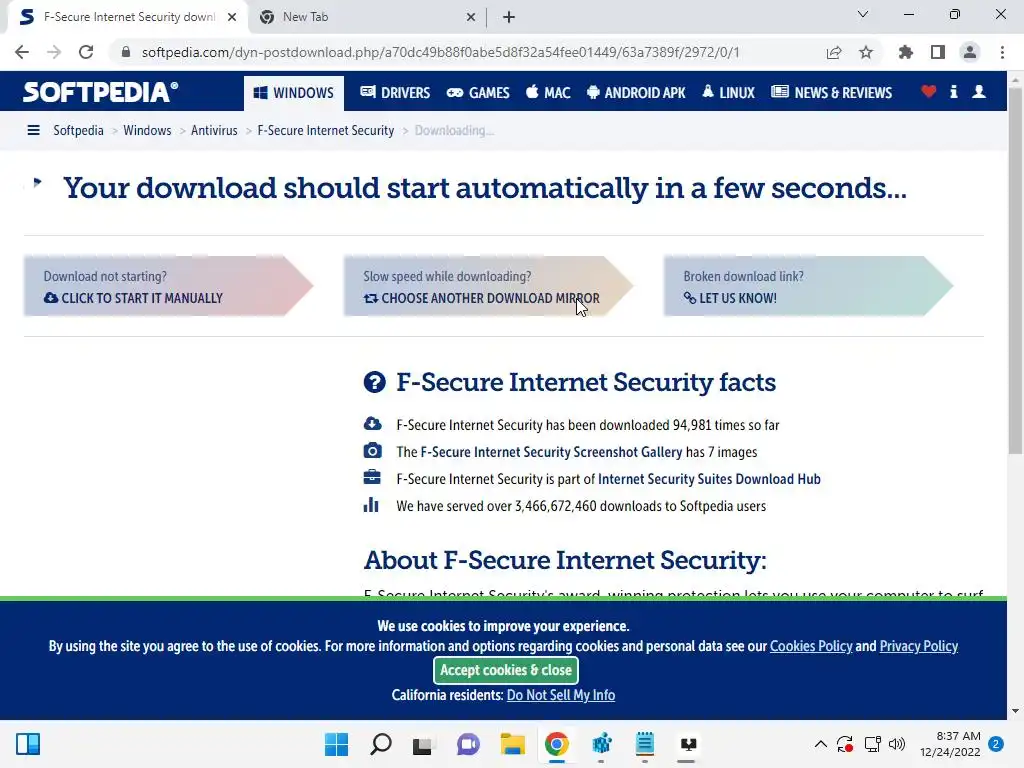Go back to the previous page
This screenshot has height=768, width=1024.
point(22,52)
